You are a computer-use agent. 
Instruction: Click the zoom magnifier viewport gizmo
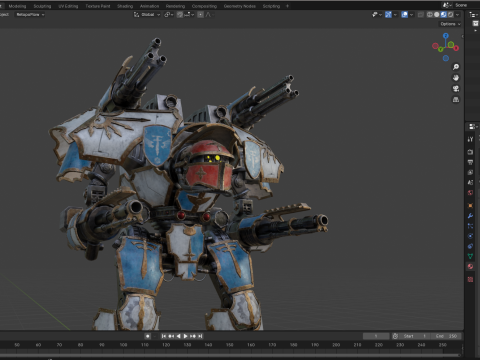(456, 67)
